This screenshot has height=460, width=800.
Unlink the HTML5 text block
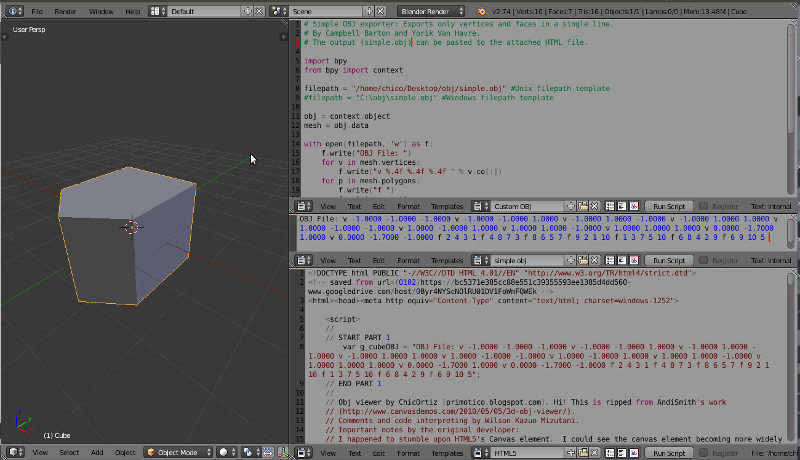(594, 453)
